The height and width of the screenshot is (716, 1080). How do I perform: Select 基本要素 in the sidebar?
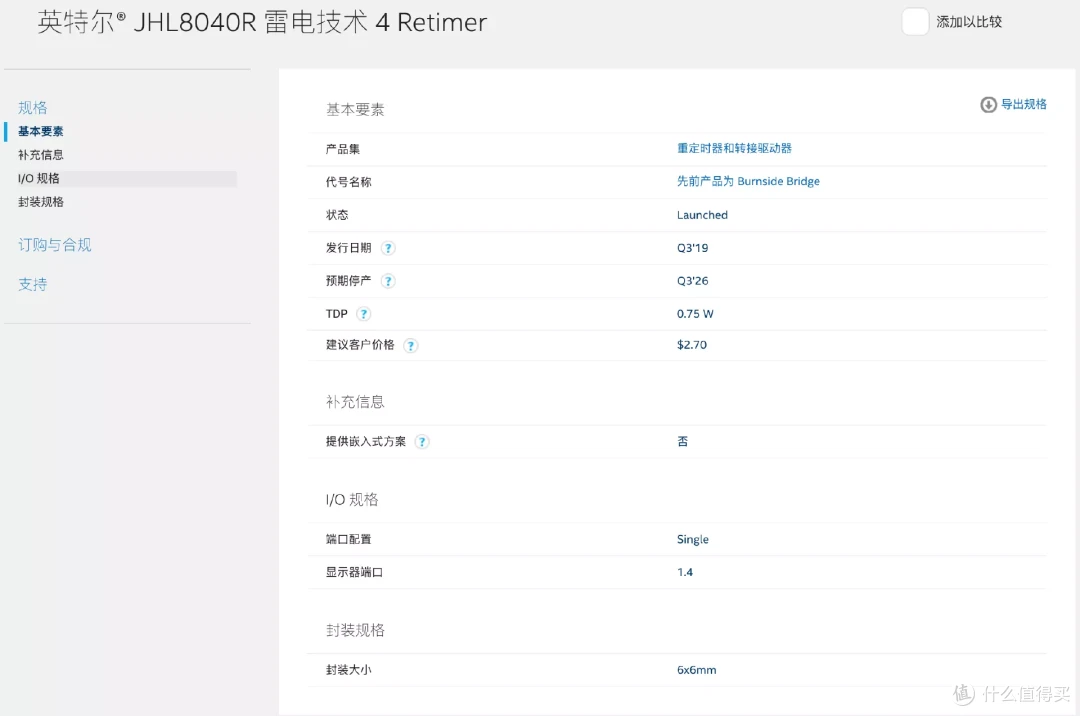[41, 132]
